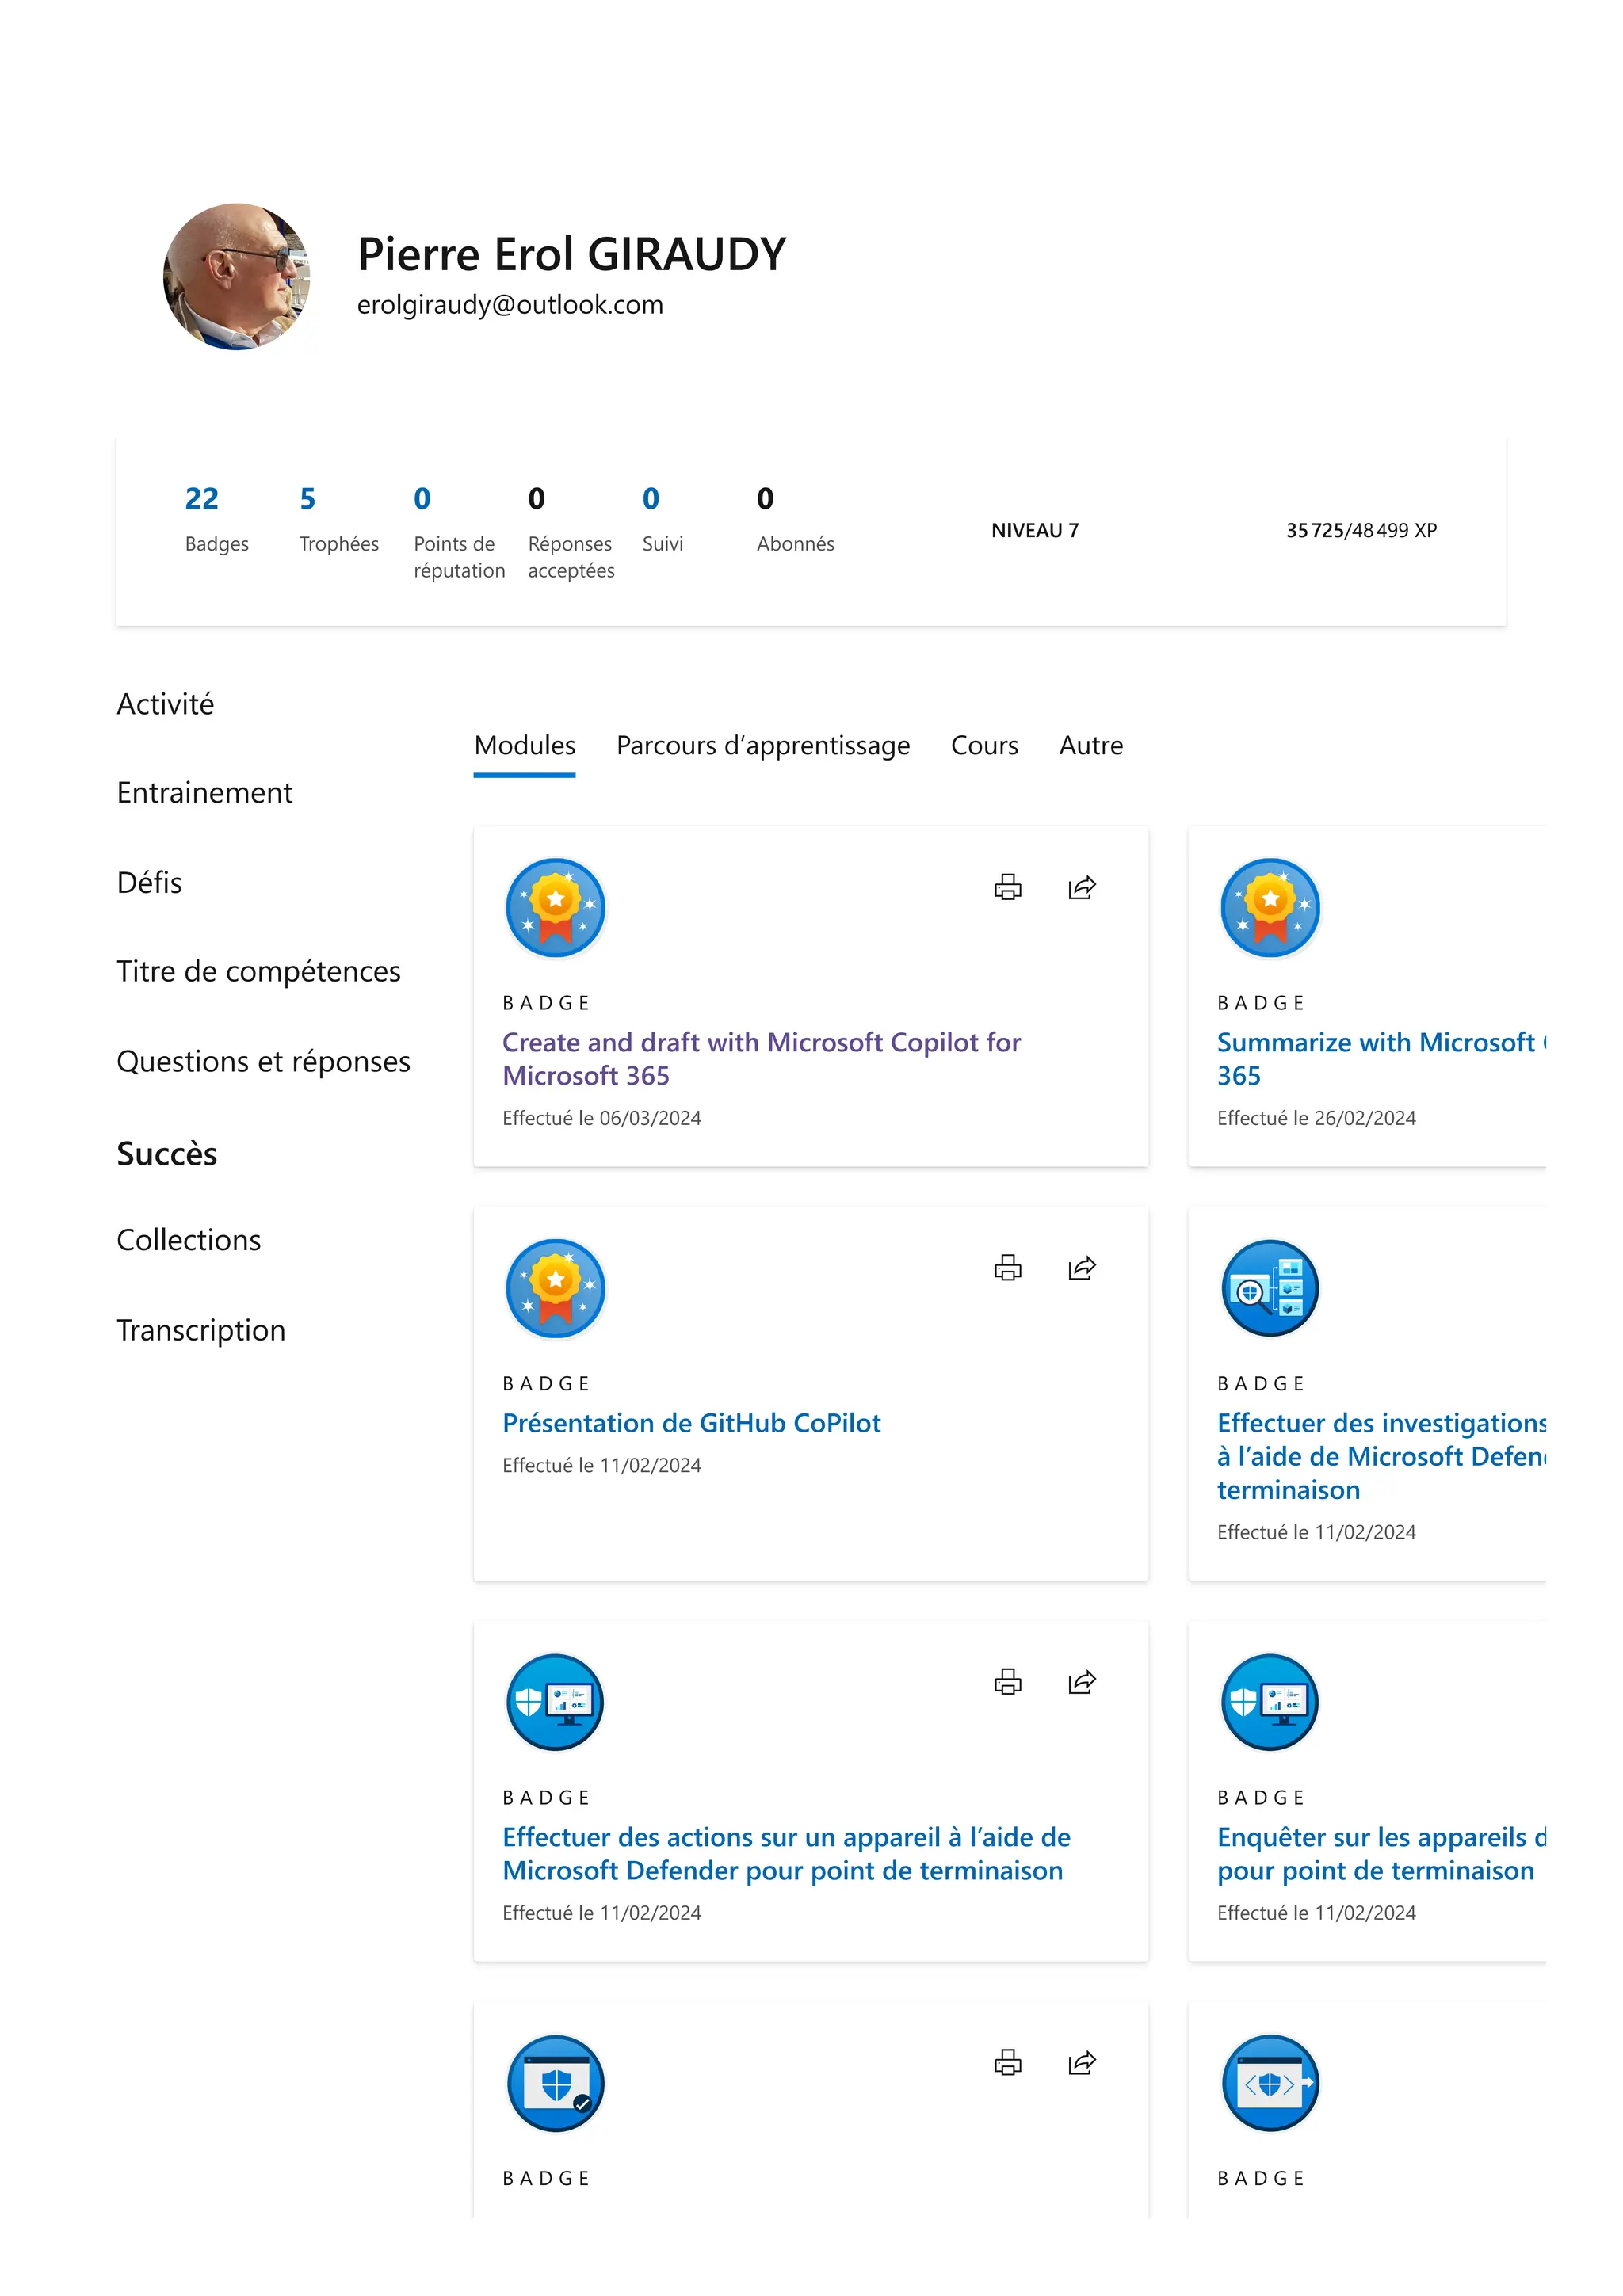Screen dimensions: 1623x2296
Task: Print the Effectuer des actions sur un appareil badge
Action: point(1007,1682)
